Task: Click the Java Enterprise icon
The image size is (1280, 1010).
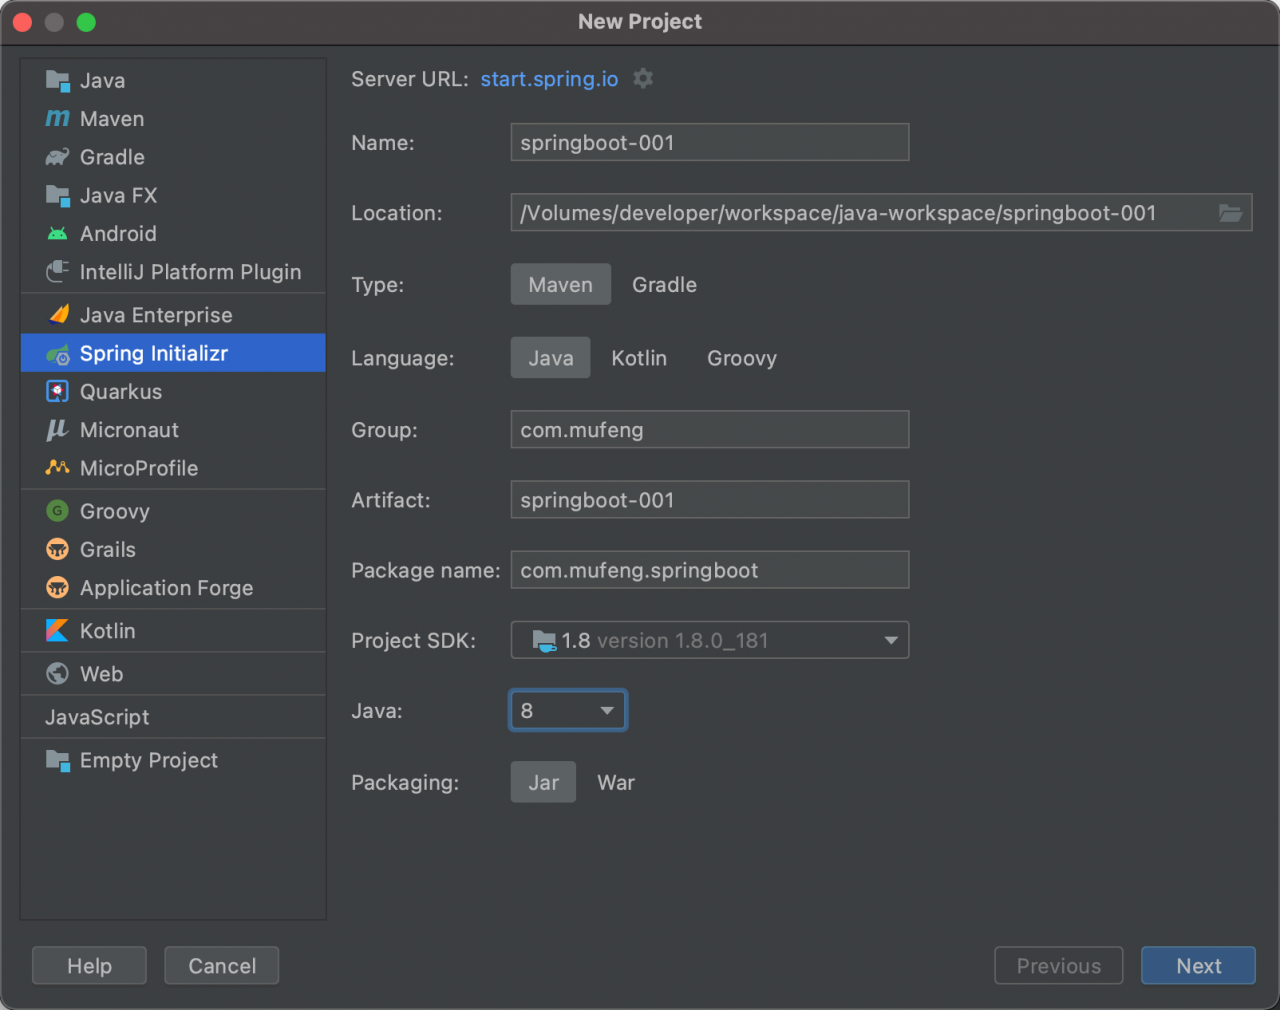Action: (x=59, y=315)
